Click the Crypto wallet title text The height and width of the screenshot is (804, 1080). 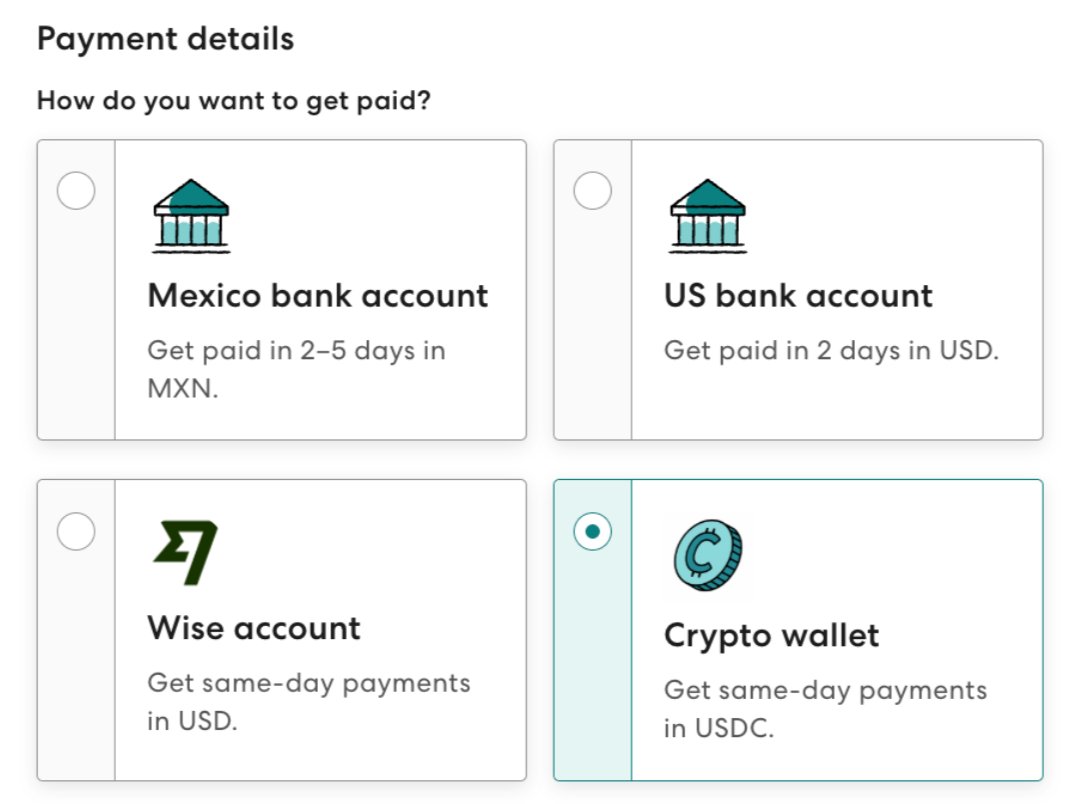770,635
